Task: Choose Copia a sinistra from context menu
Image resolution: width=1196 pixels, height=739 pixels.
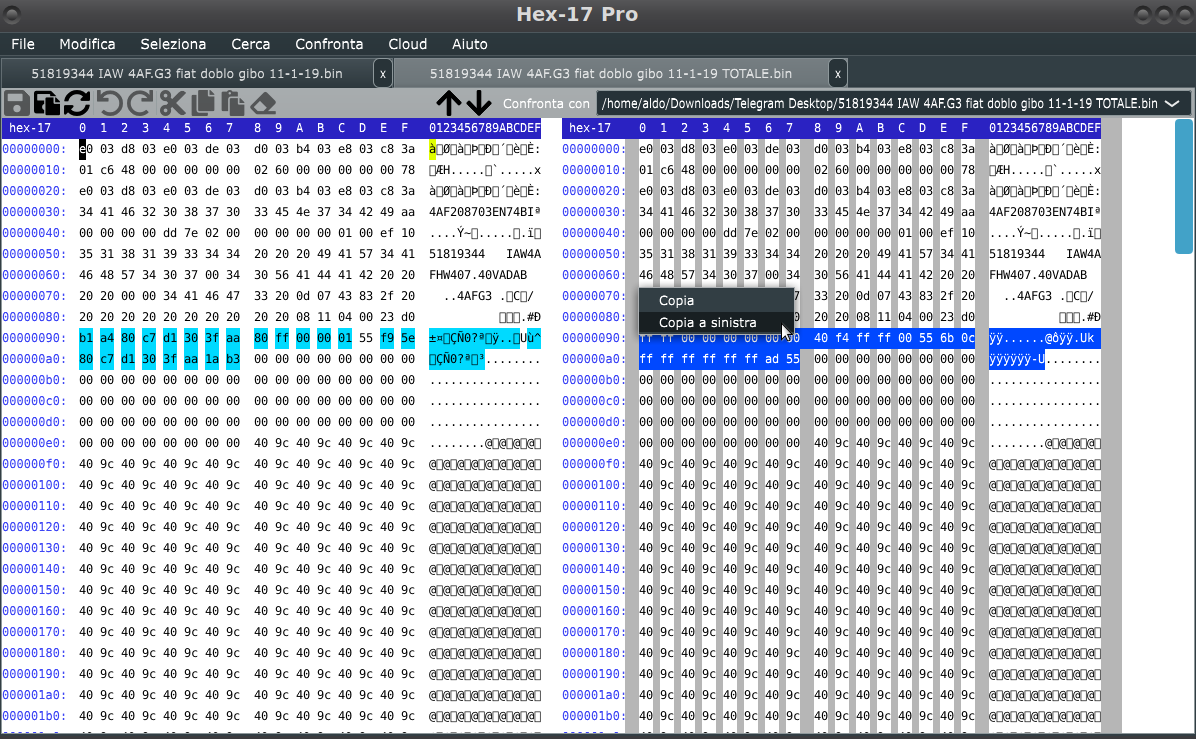Action: [x=707, y=323]
